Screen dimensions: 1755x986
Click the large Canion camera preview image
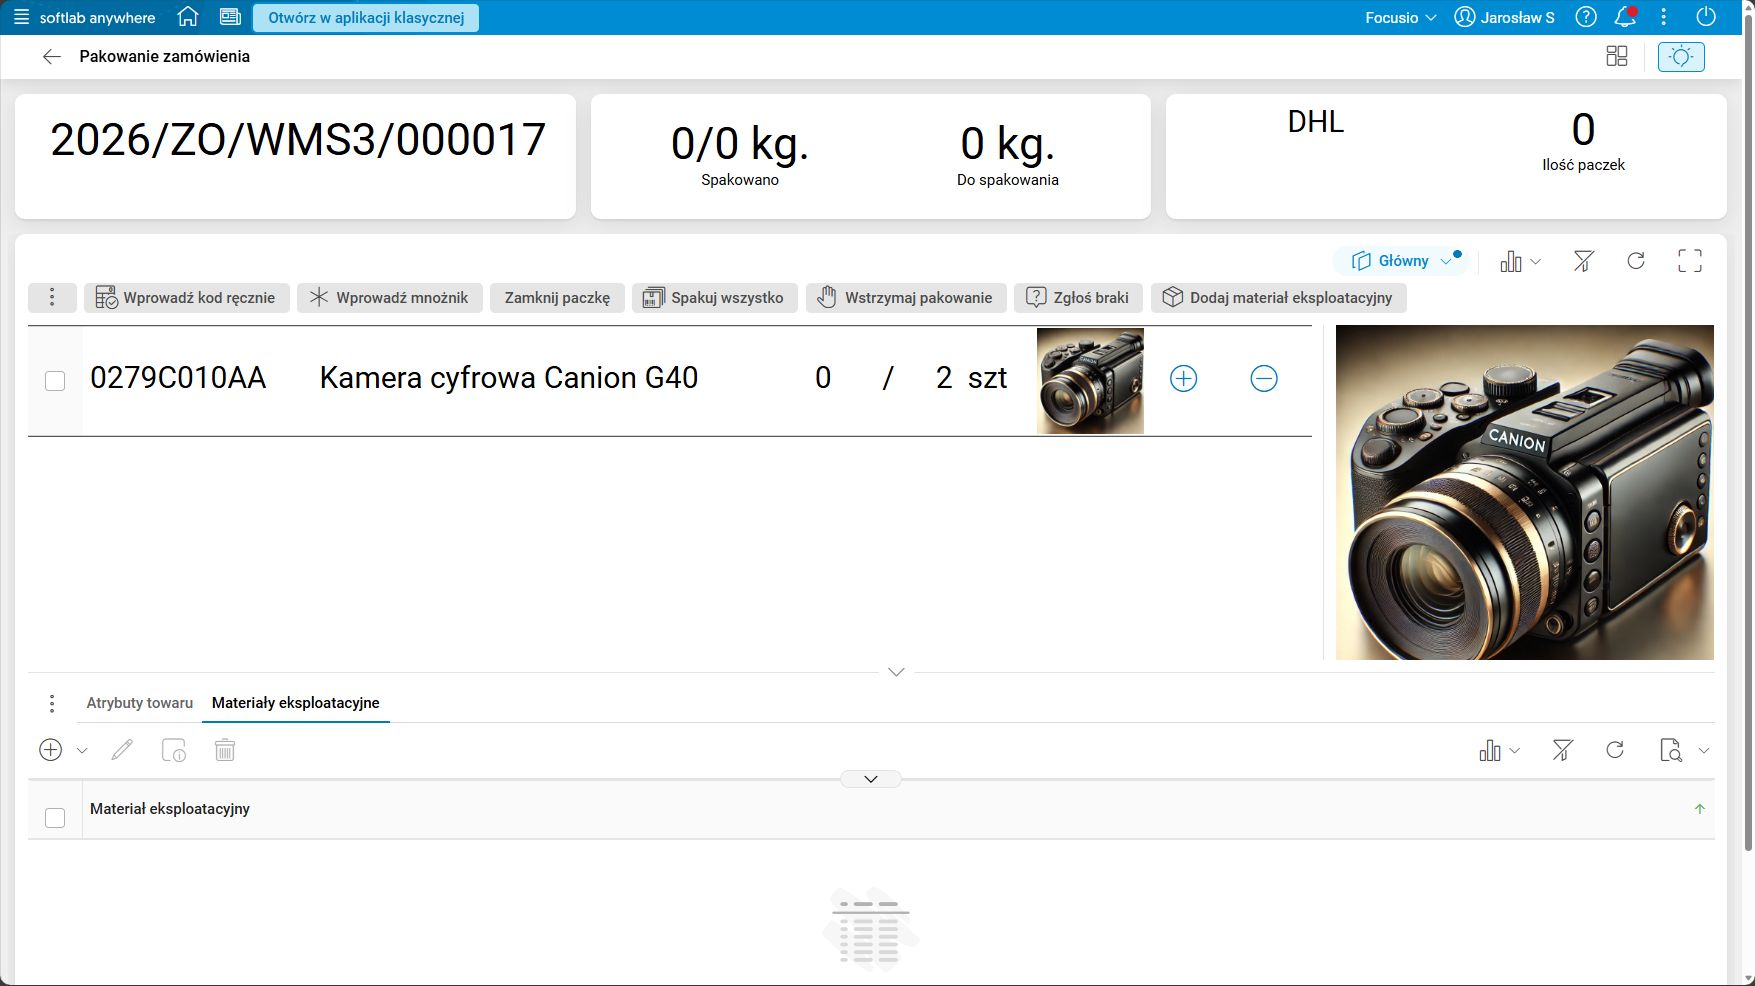pyautogui.click(x=1525, y=492)
